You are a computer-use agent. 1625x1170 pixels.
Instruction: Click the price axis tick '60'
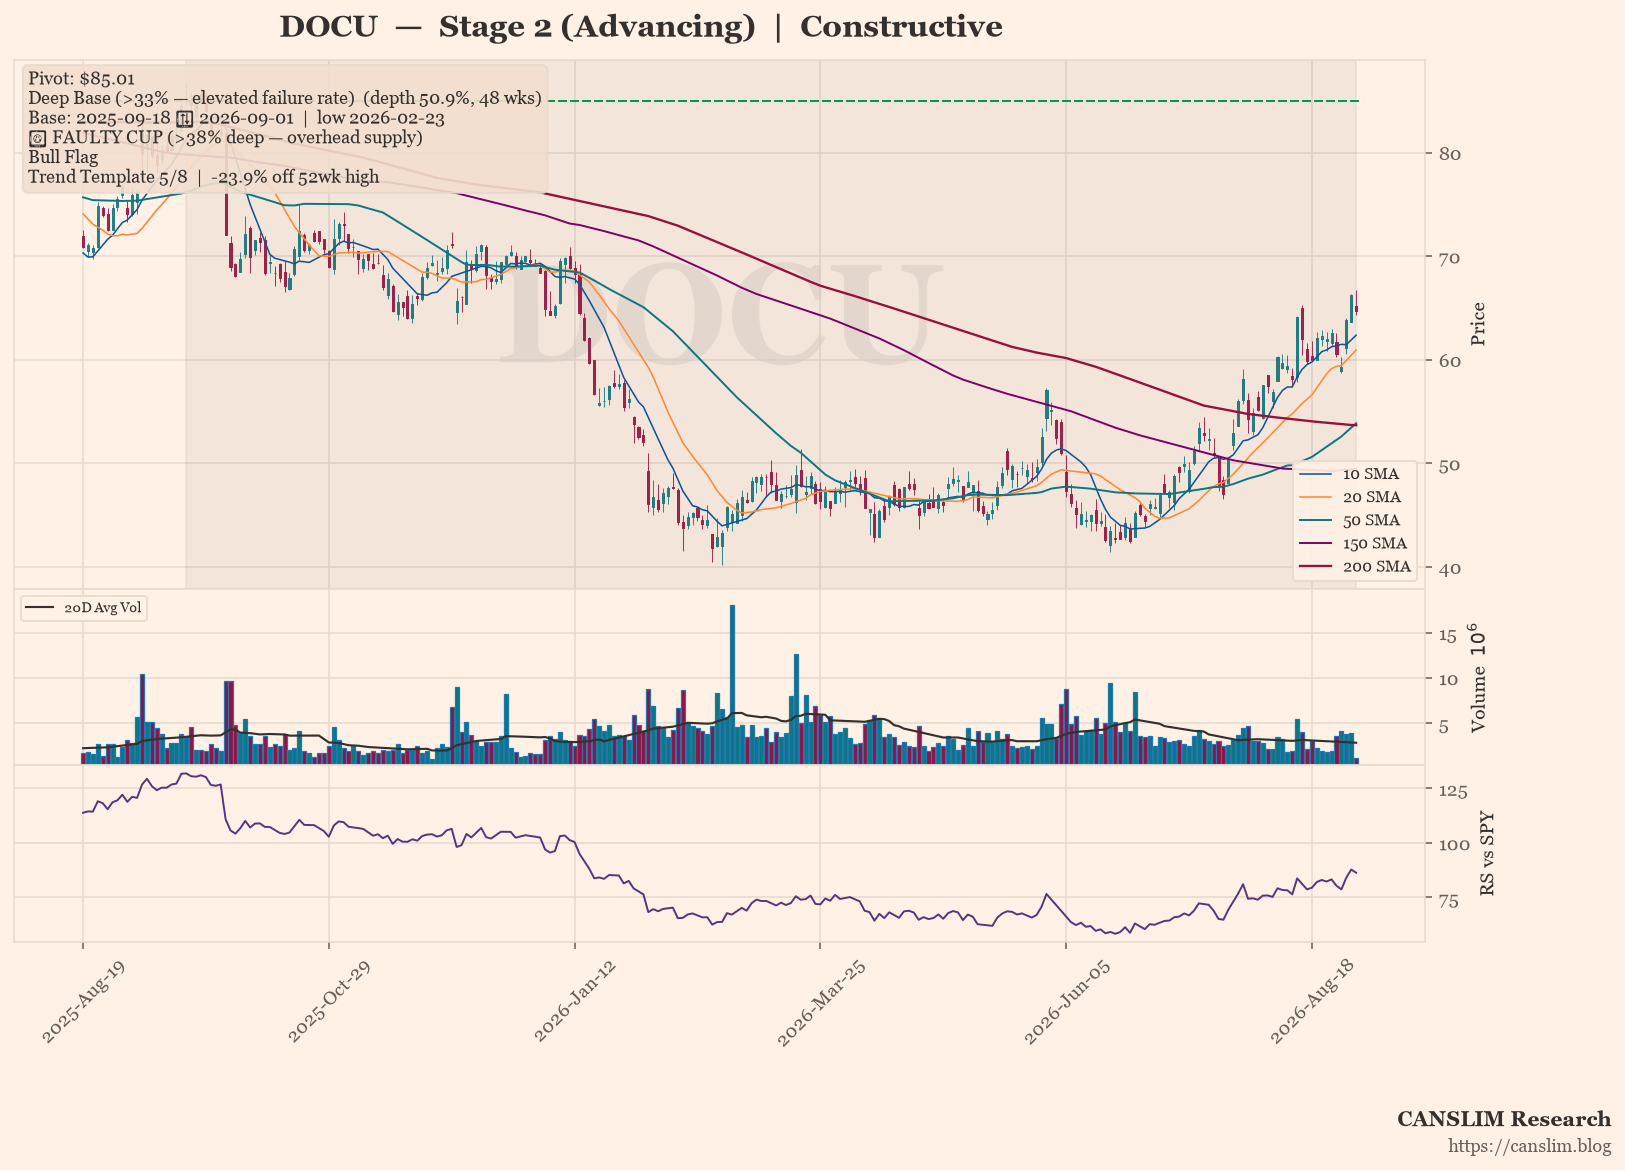coord(1449,360)
